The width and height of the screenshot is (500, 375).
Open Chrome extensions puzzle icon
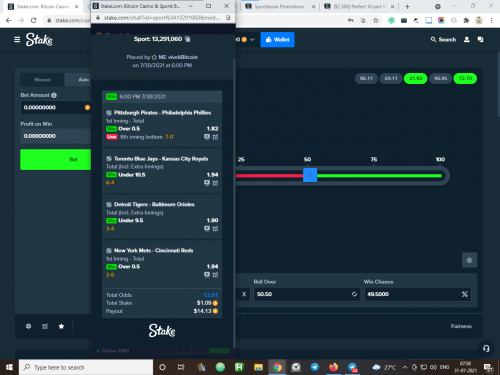click(x=466, y=20)
